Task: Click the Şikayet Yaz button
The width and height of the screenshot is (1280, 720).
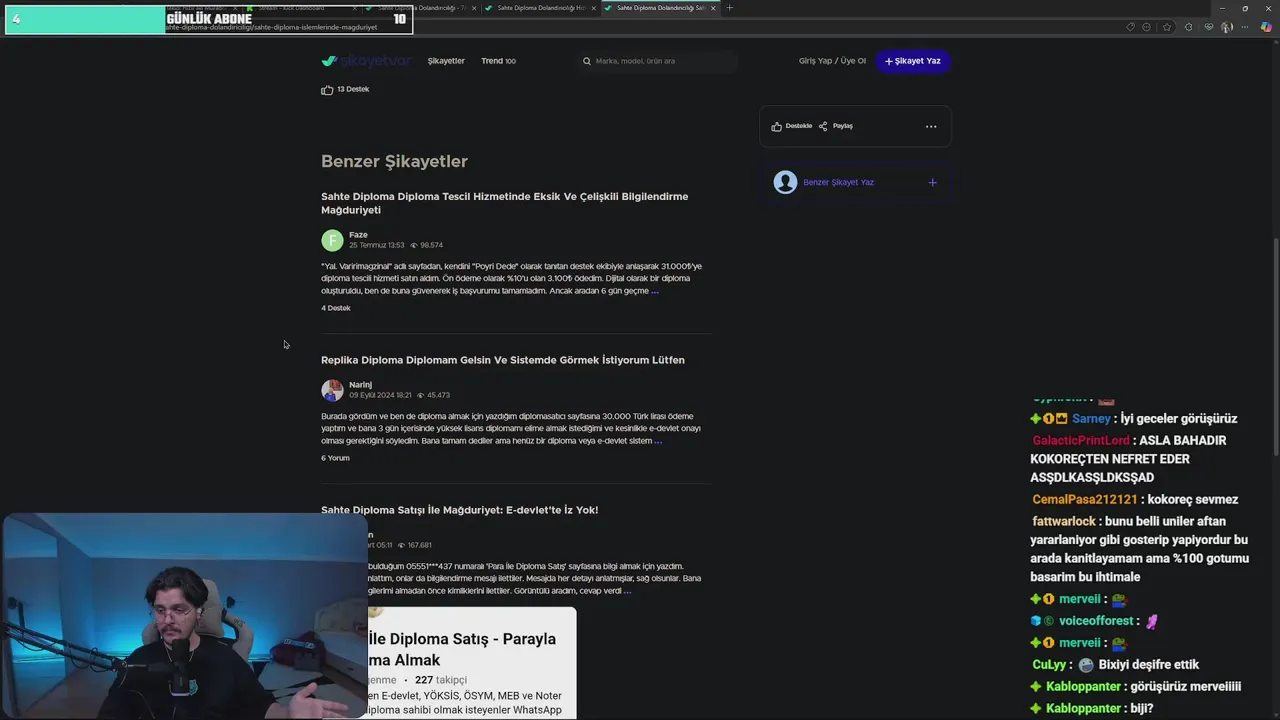Action: pos(912,61)
